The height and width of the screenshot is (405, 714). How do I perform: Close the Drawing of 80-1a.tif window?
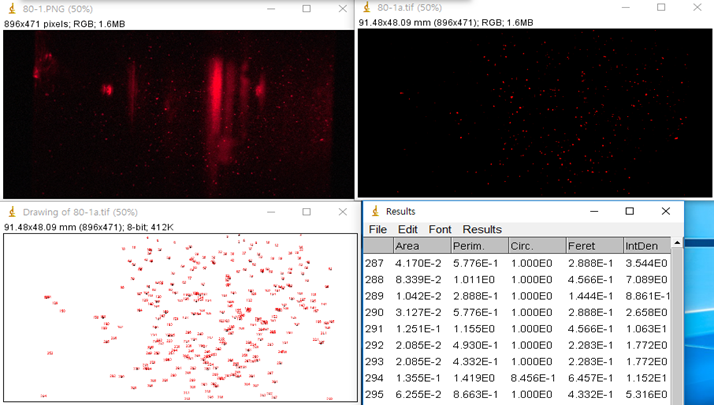342,212
